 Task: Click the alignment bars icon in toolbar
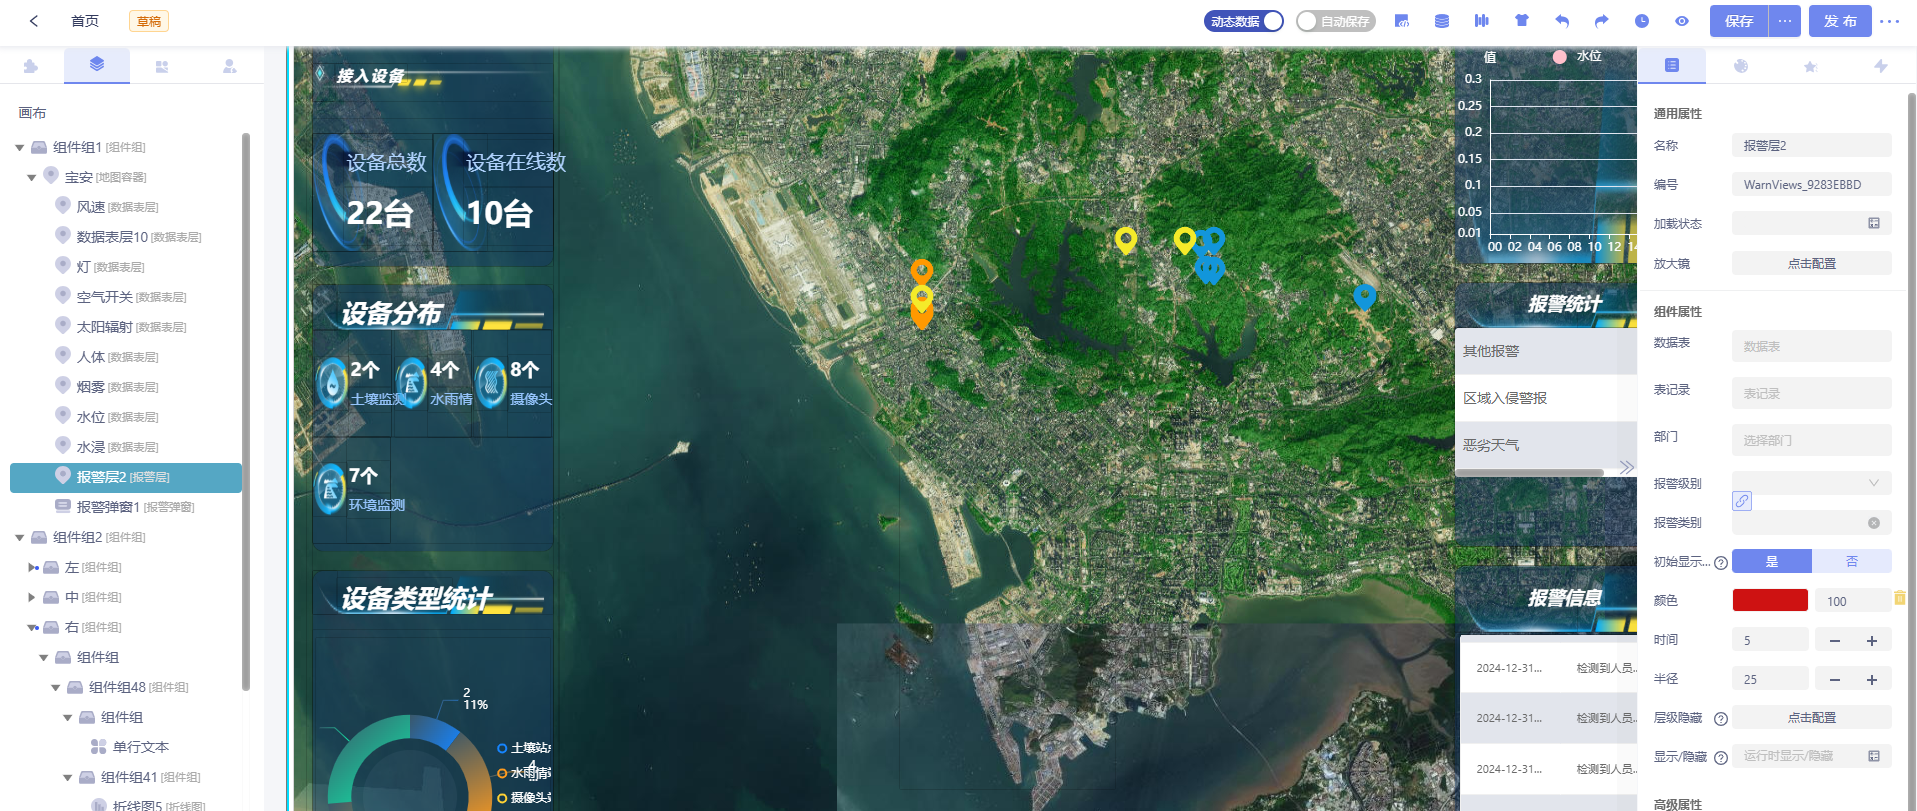[x=1482, y=21]
